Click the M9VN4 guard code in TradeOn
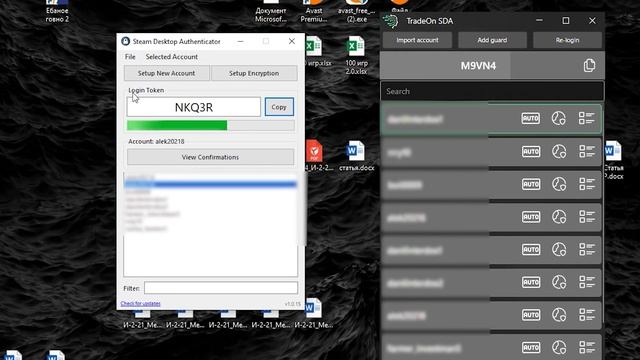This screenshot has width=640, height=360. pyautogui.click(x=478, y=66)
